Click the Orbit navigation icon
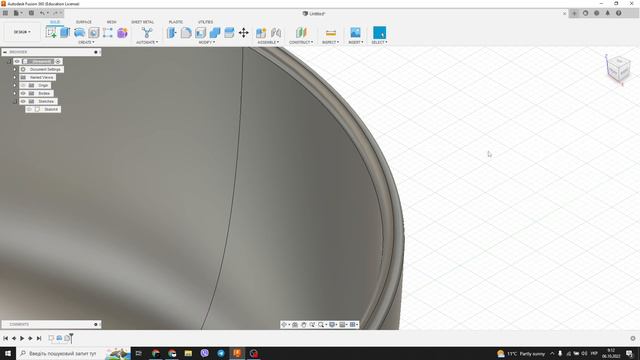The width and height of the screenshot is (640, 360). 284,324
